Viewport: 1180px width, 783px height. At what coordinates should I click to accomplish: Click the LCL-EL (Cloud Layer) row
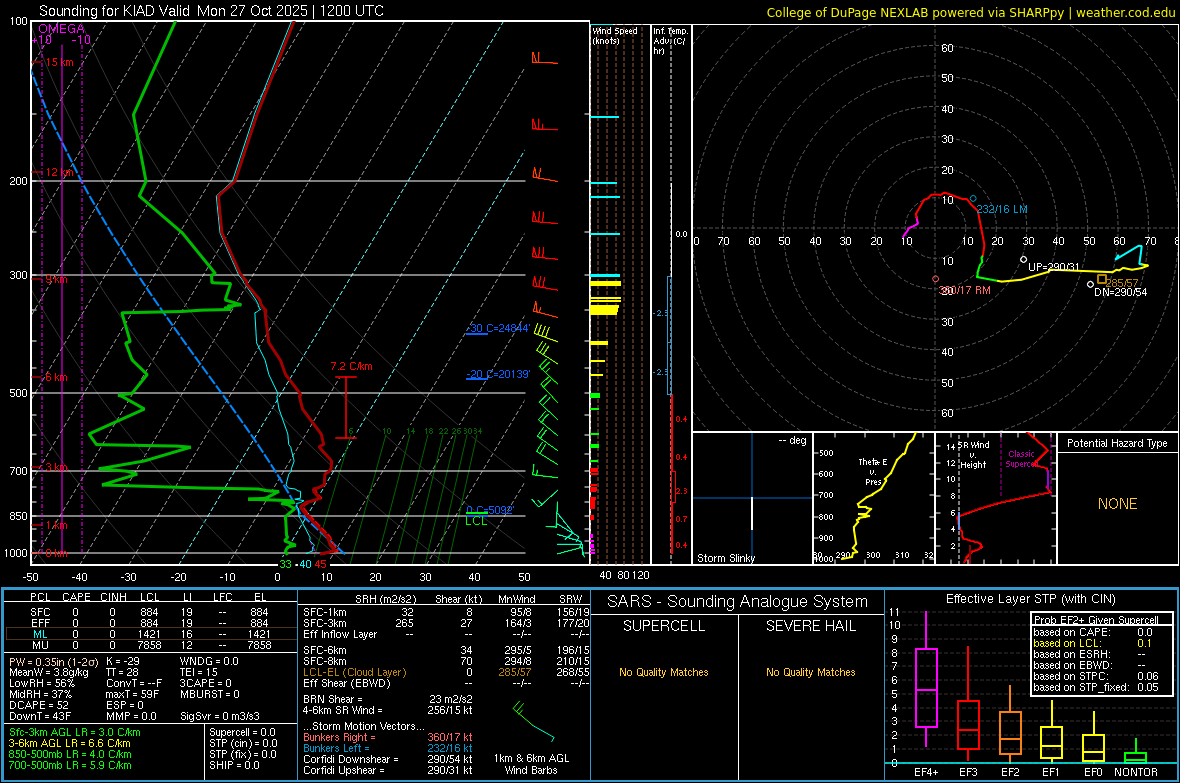pyautogui.click(x=446, y=672)
